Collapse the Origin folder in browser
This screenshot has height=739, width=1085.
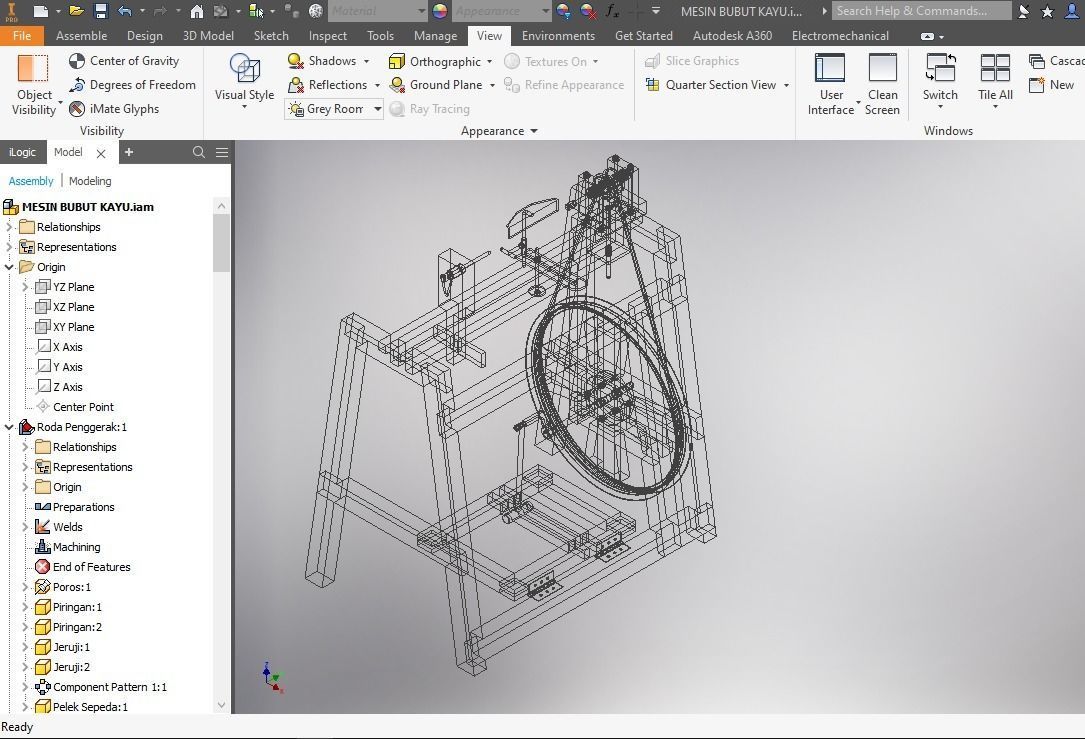[x=9, y=267]
